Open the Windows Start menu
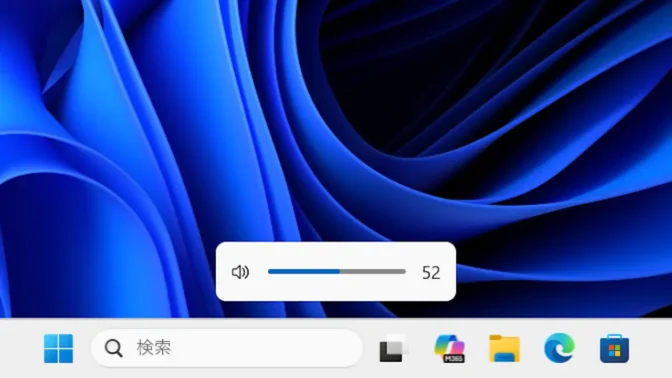The width and height of the screenshot is (672, 378). click(58, 348)
